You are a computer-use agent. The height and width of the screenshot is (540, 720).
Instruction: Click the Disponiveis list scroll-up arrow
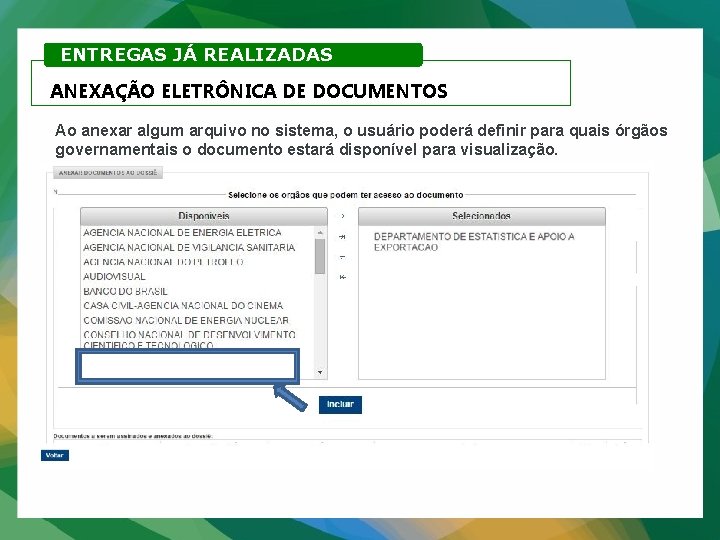[x=320, y=233]
